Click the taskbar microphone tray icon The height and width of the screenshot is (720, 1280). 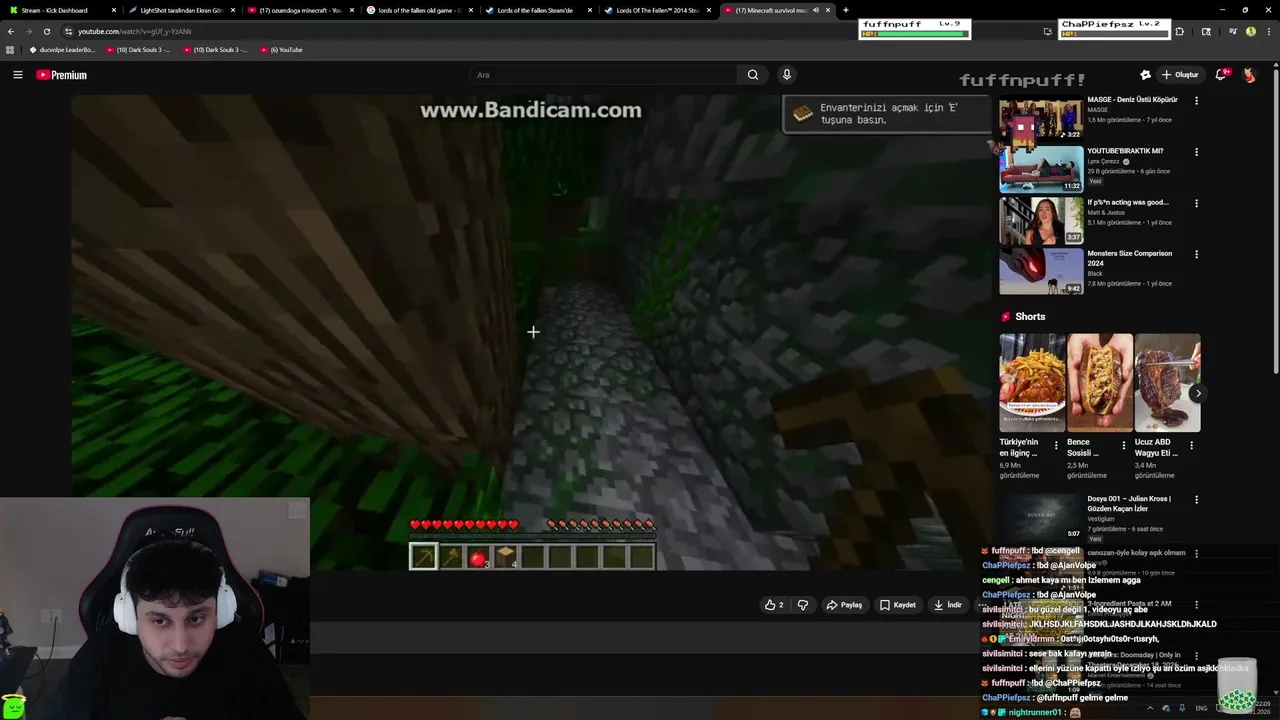(x=1182, y=708)
